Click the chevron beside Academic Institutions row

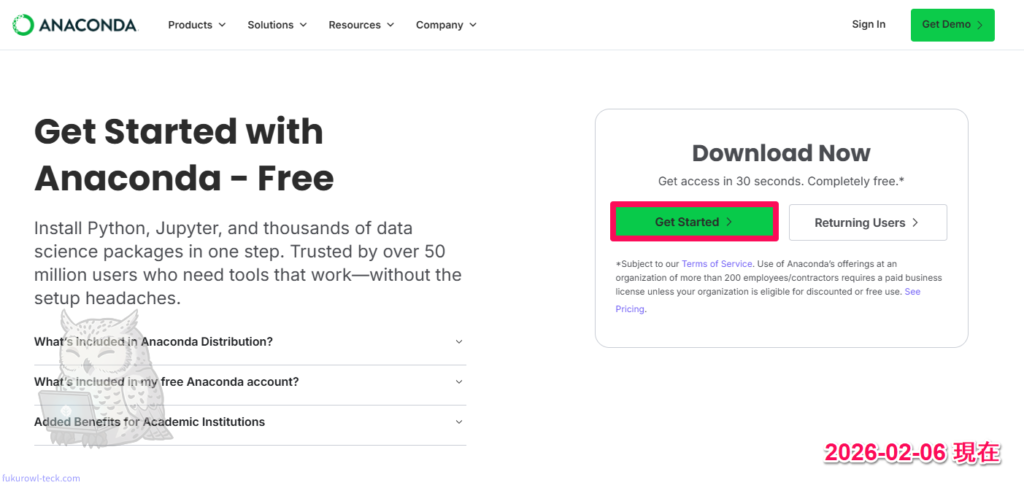[x=459, y=421]
